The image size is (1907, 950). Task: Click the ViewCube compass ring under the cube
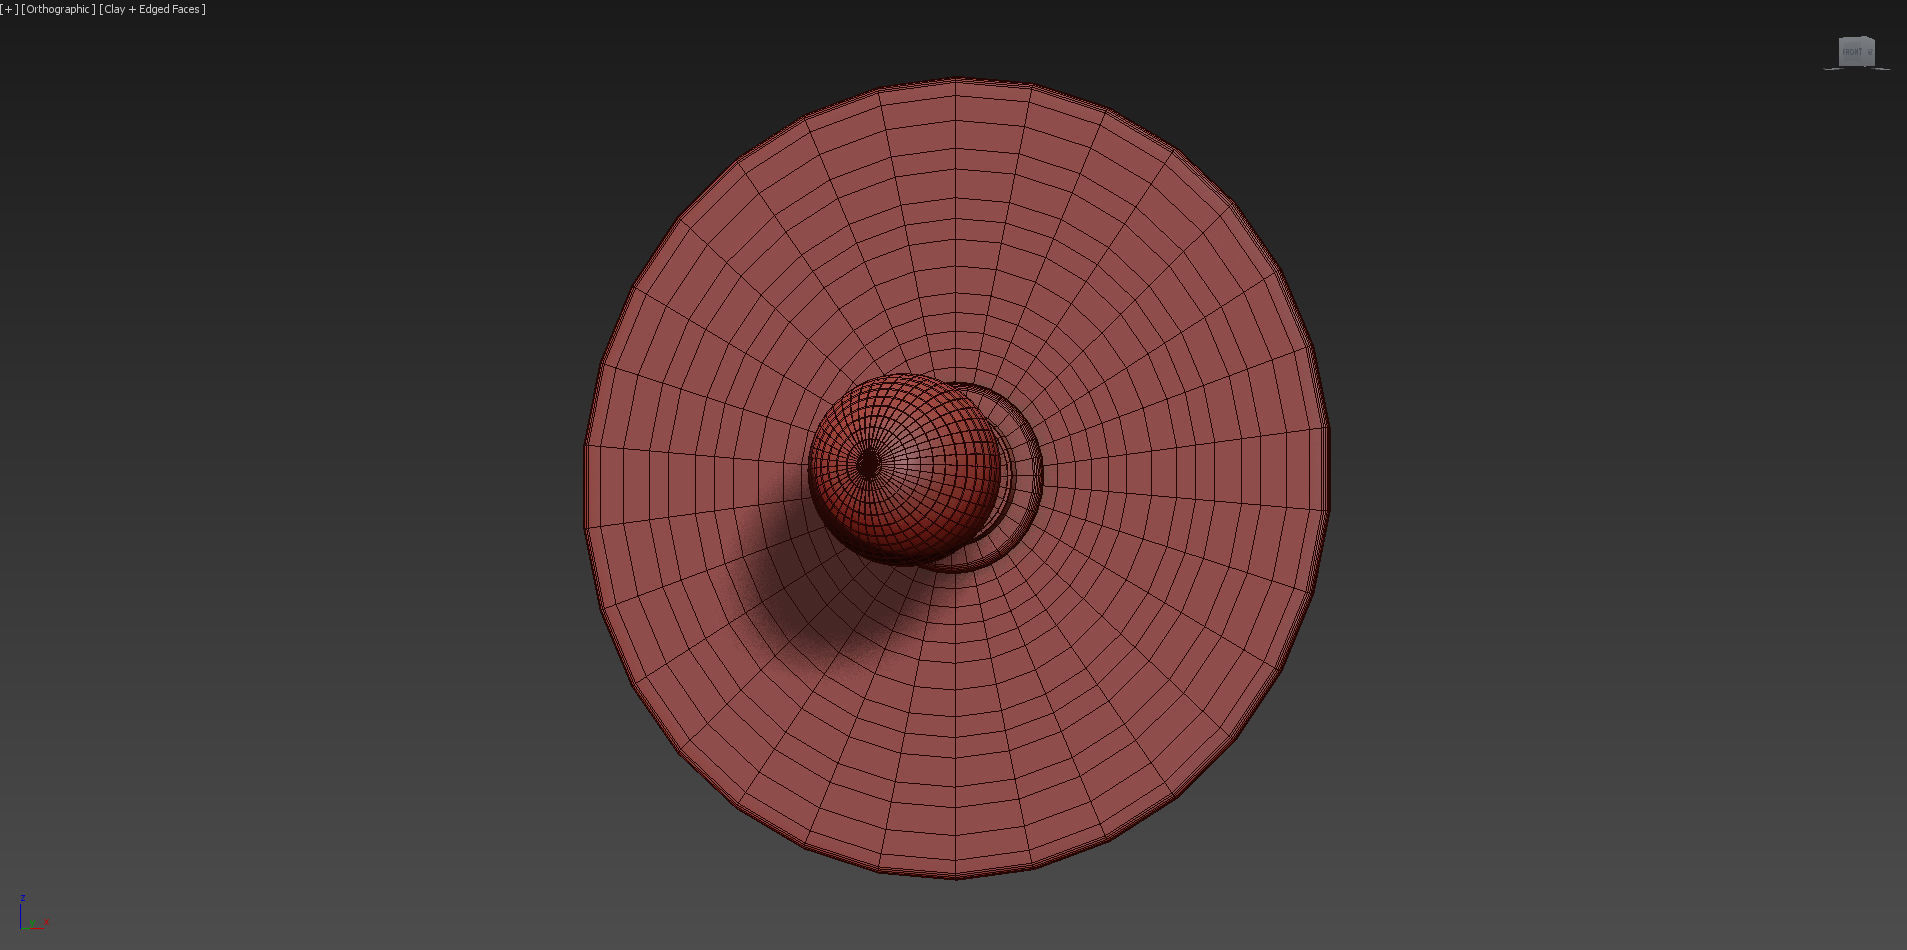pos(1857,68)
